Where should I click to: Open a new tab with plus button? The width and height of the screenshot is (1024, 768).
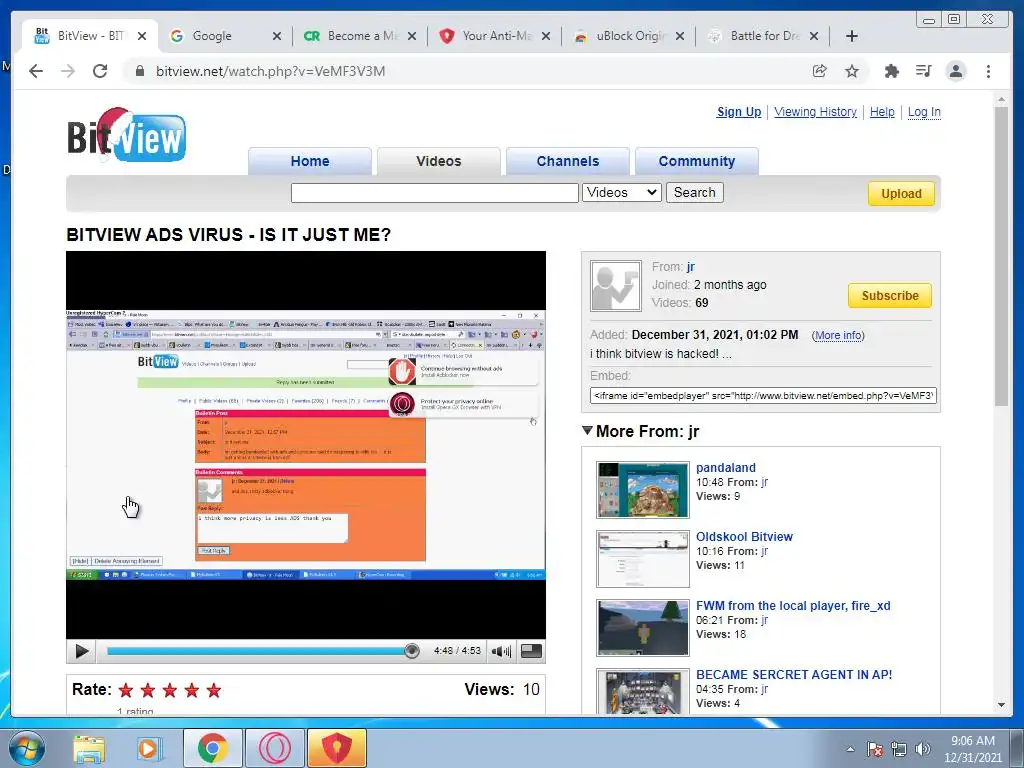tap(852, 36)
